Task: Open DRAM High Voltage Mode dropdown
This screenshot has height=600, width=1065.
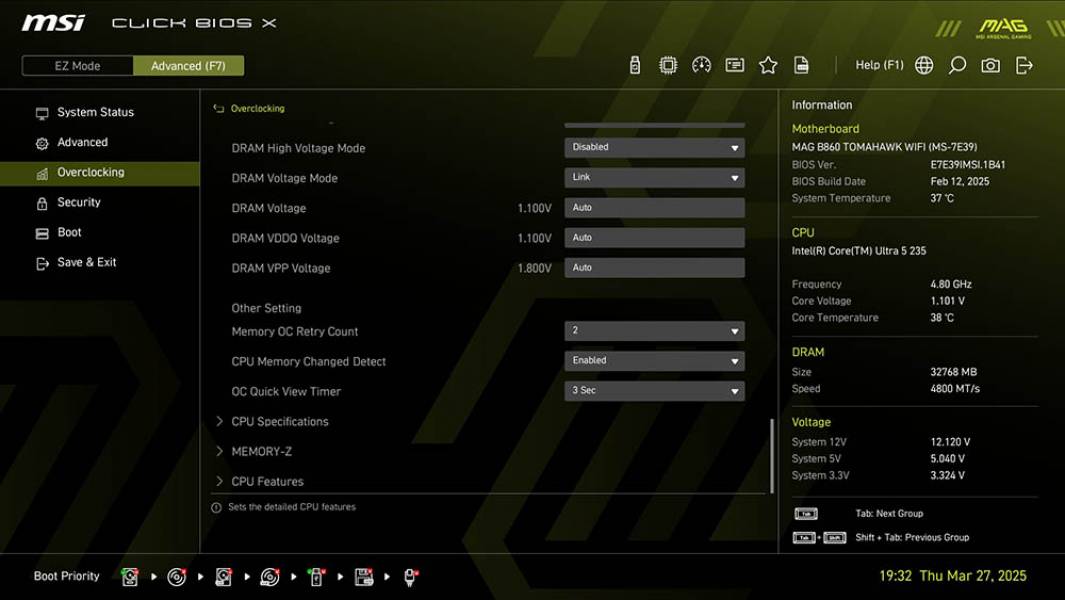Action: tap(654, 147)
